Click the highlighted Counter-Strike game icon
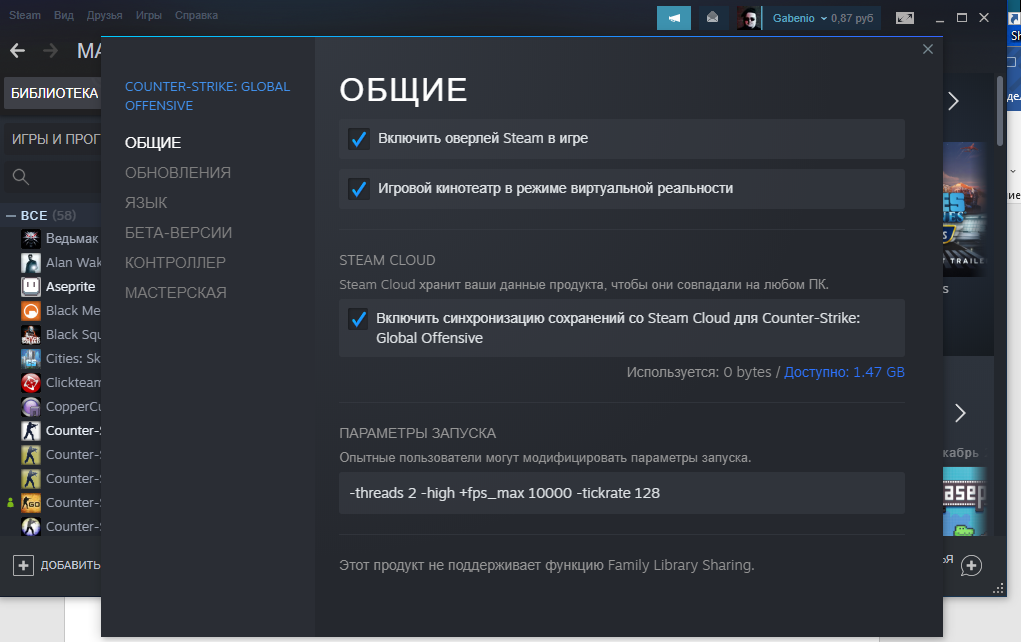 pyautogui.click(x=31, y=431)
